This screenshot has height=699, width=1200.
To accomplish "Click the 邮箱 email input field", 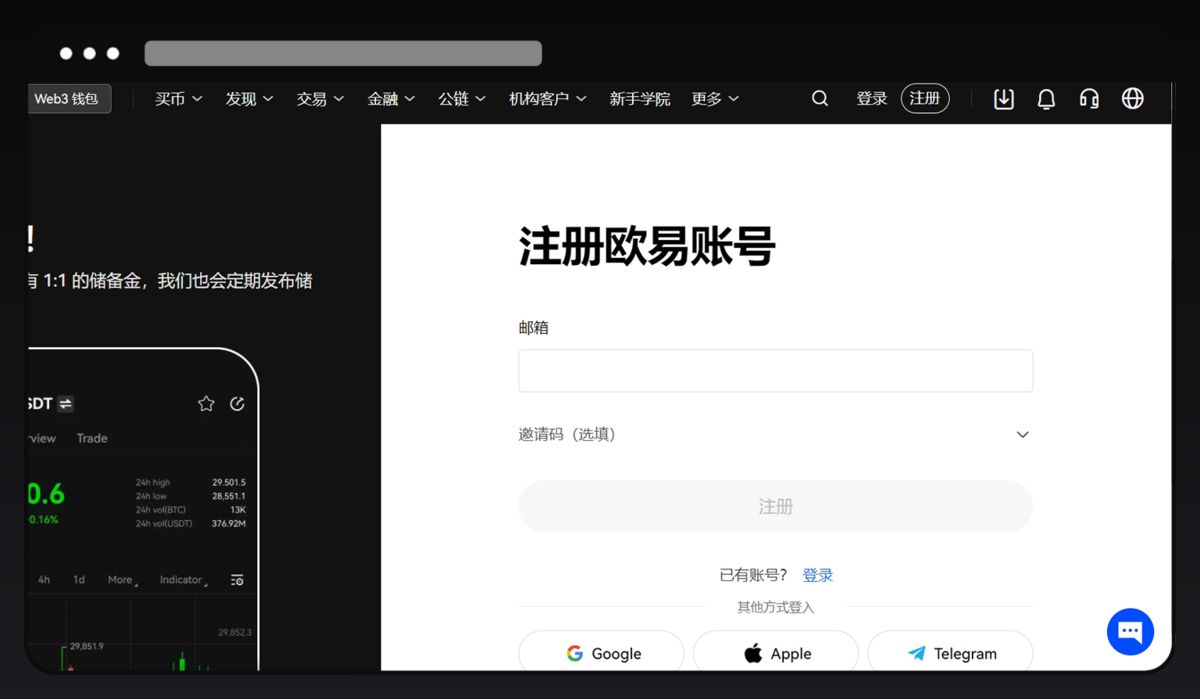I will tap(775, 371).
